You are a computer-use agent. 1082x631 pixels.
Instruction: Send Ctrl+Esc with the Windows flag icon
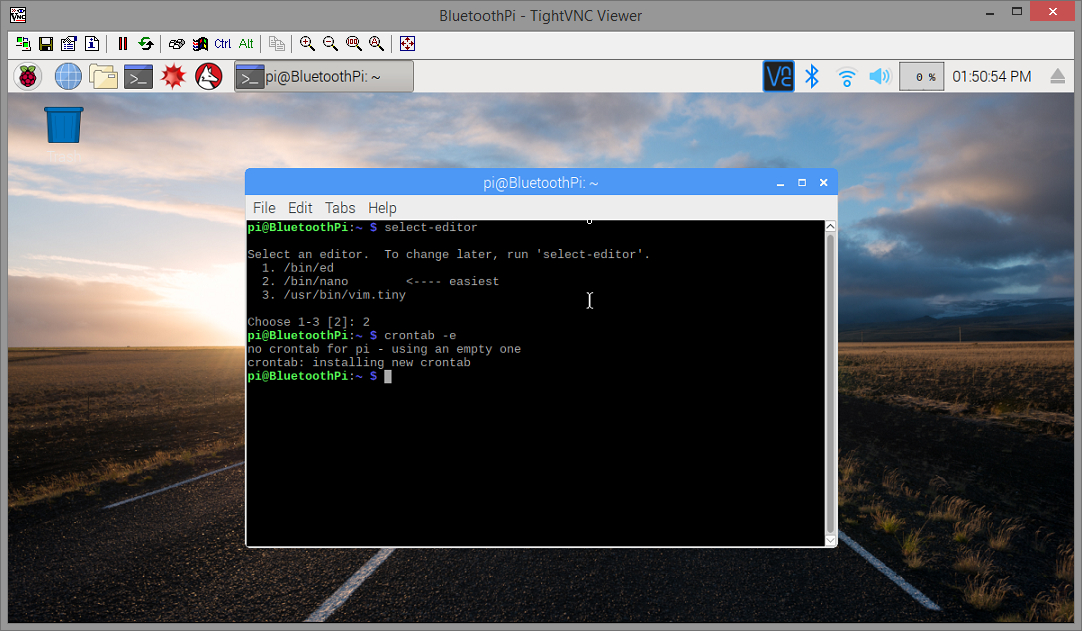pos(200,43)
